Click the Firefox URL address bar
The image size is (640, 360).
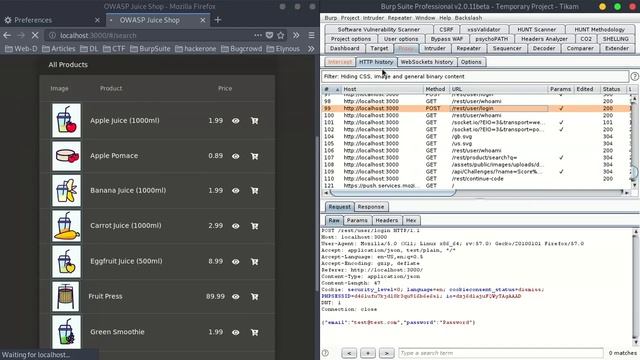click(151, 36)
